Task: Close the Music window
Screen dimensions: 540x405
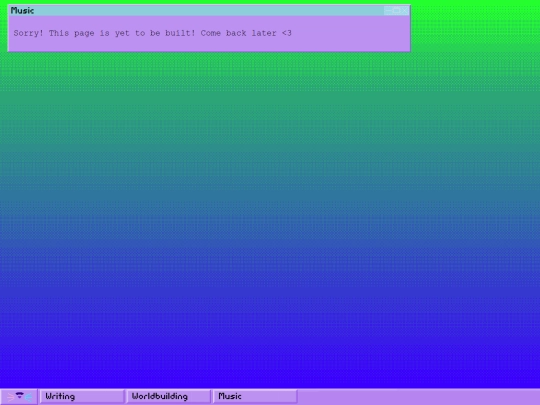Action: pyautogui.click(x=405, y=11)
